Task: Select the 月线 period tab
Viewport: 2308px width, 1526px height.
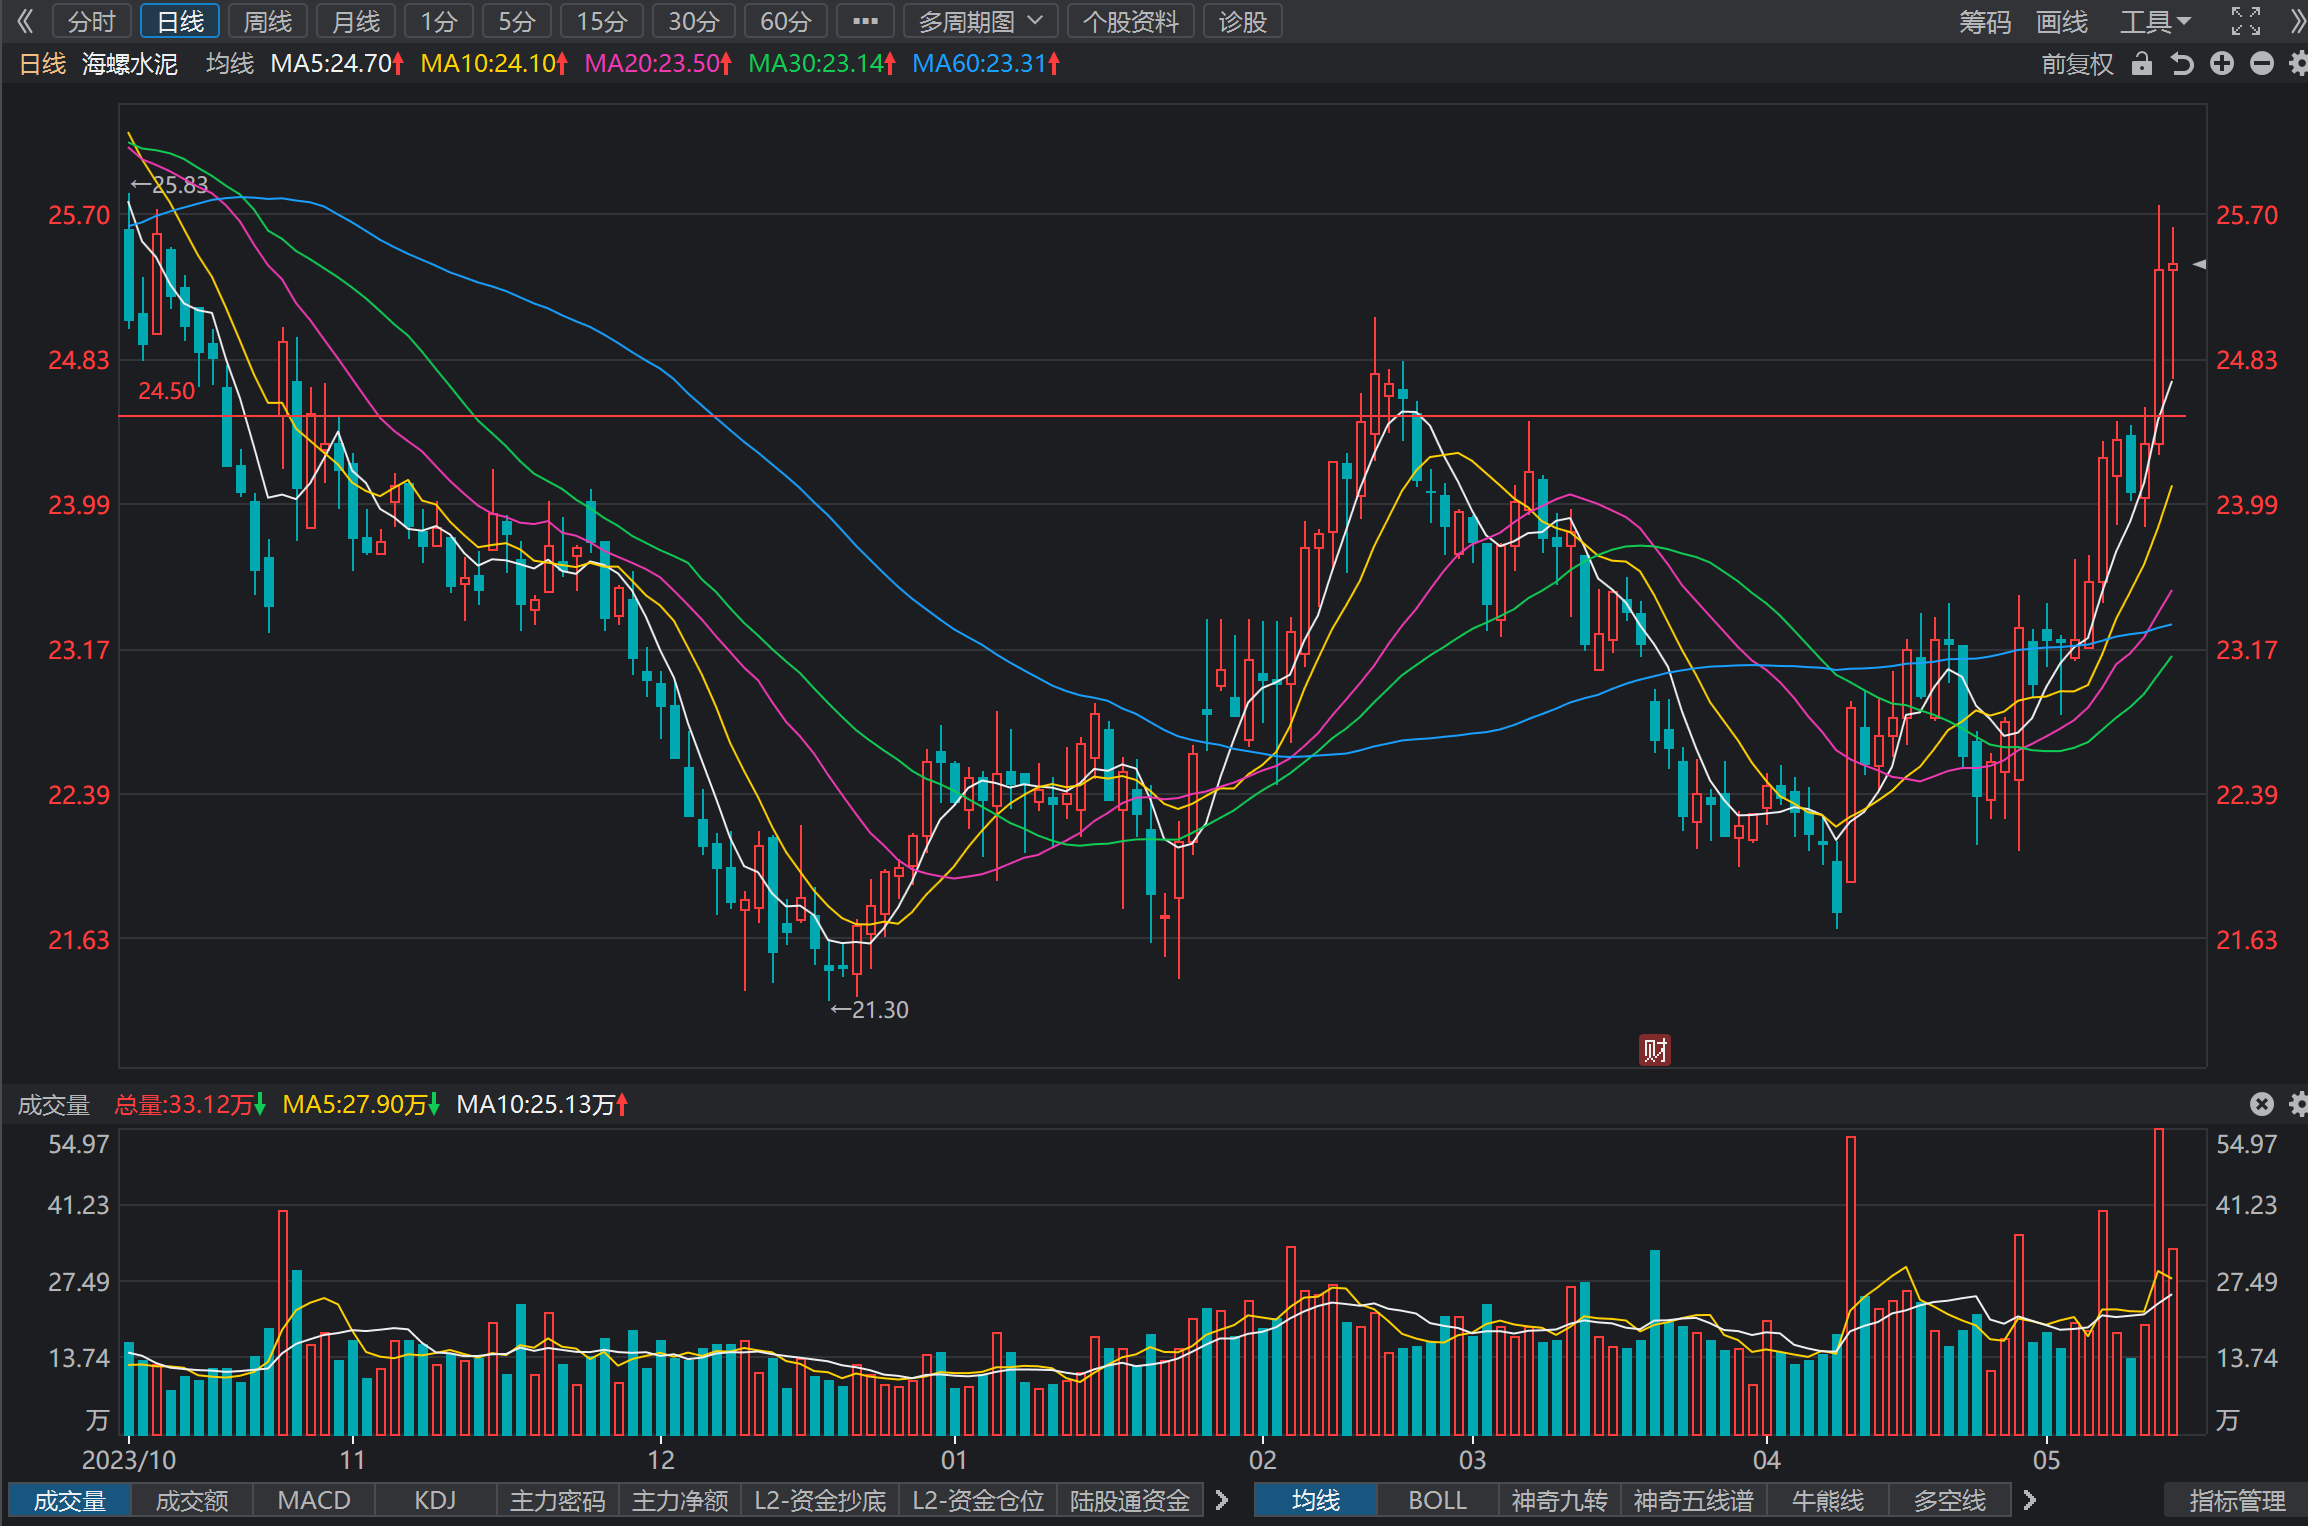Action: click(x=356, y=21)
